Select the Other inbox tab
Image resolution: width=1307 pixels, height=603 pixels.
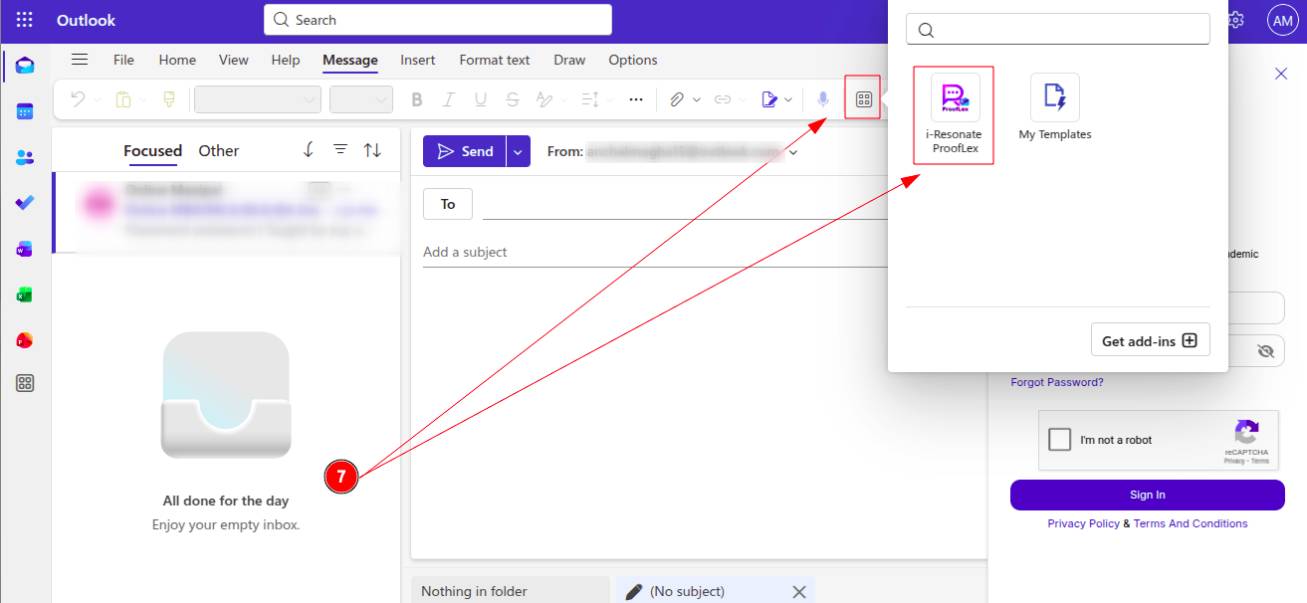[218, 151]
